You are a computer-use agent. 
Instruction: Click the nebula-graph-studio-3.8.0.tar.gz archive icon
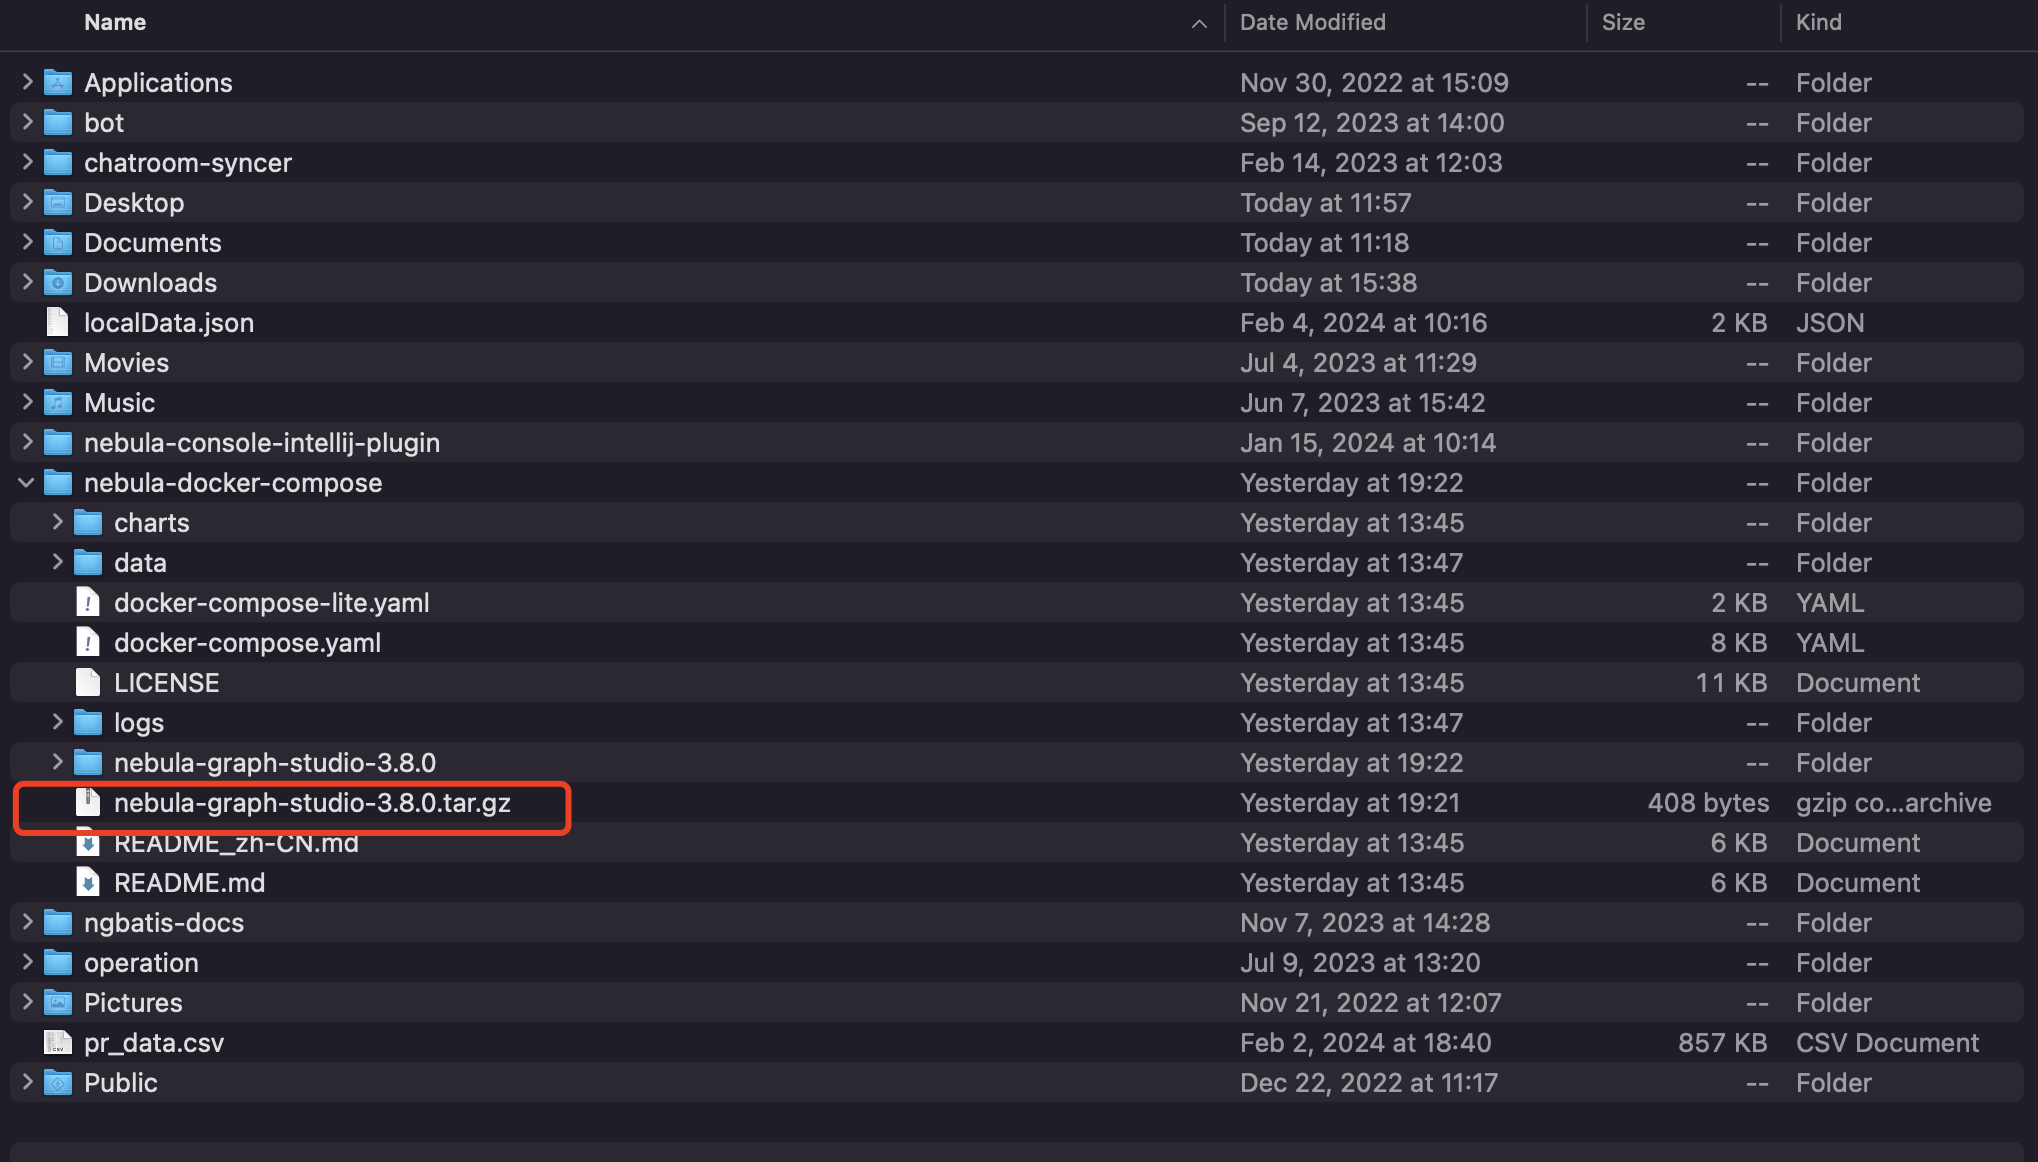coord(88,803)
